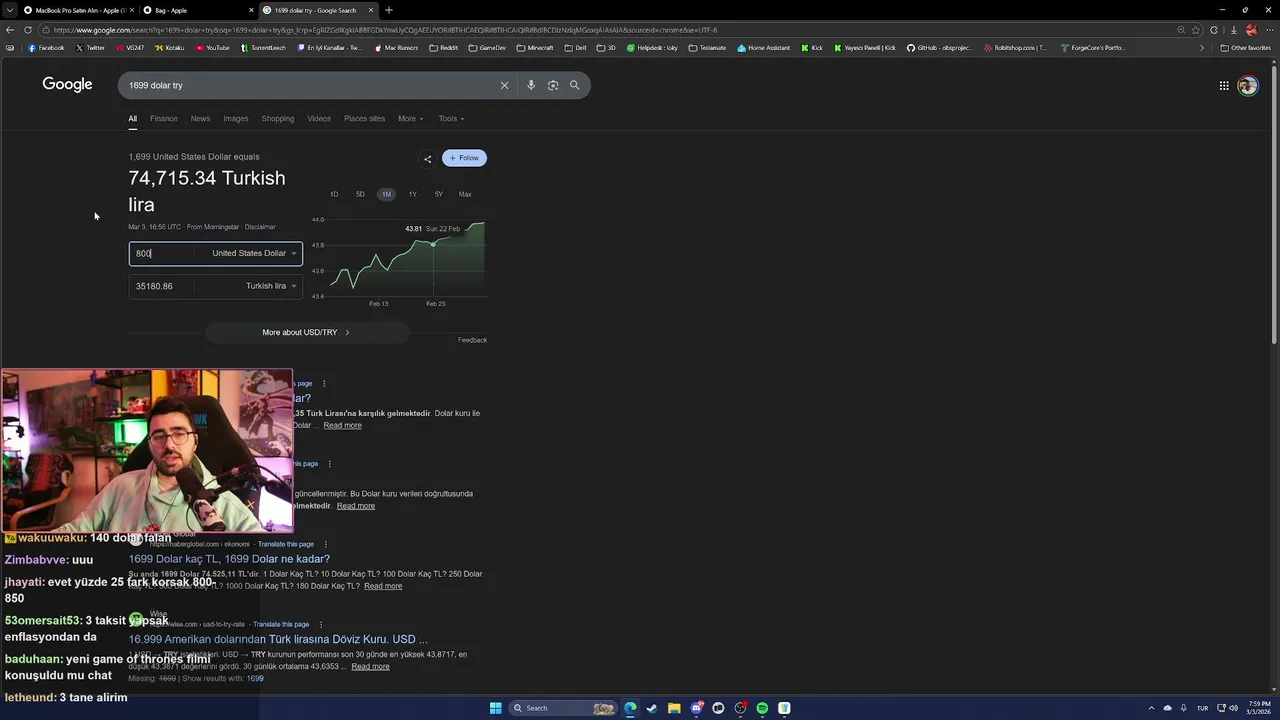Select the 5D chart range
Screen dimensions: 1280x720
click(x=360, y=194)
